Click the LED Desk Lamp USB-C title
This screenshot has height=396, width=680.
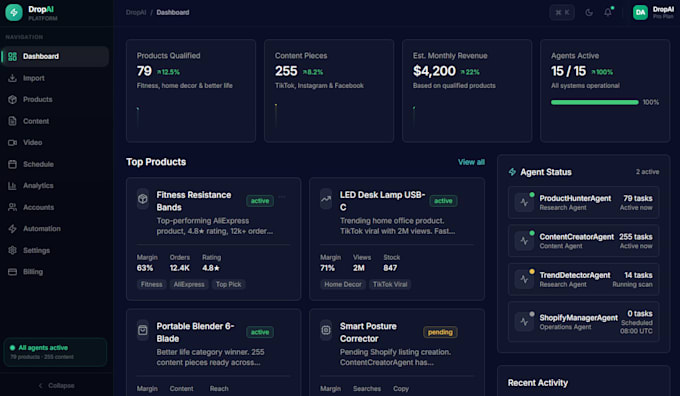(382, 201)
